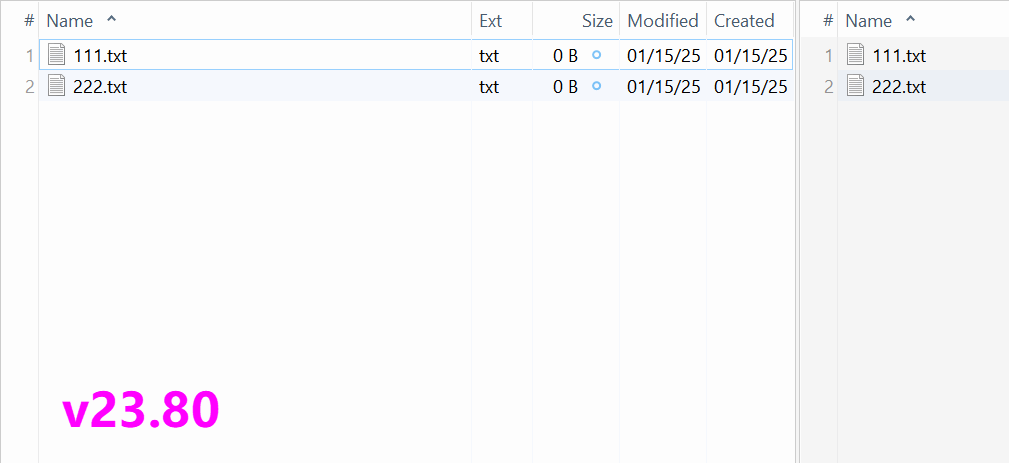Select 111.txt file name in the left pane
The image size is (1009, 463).
tap(100, 56)
